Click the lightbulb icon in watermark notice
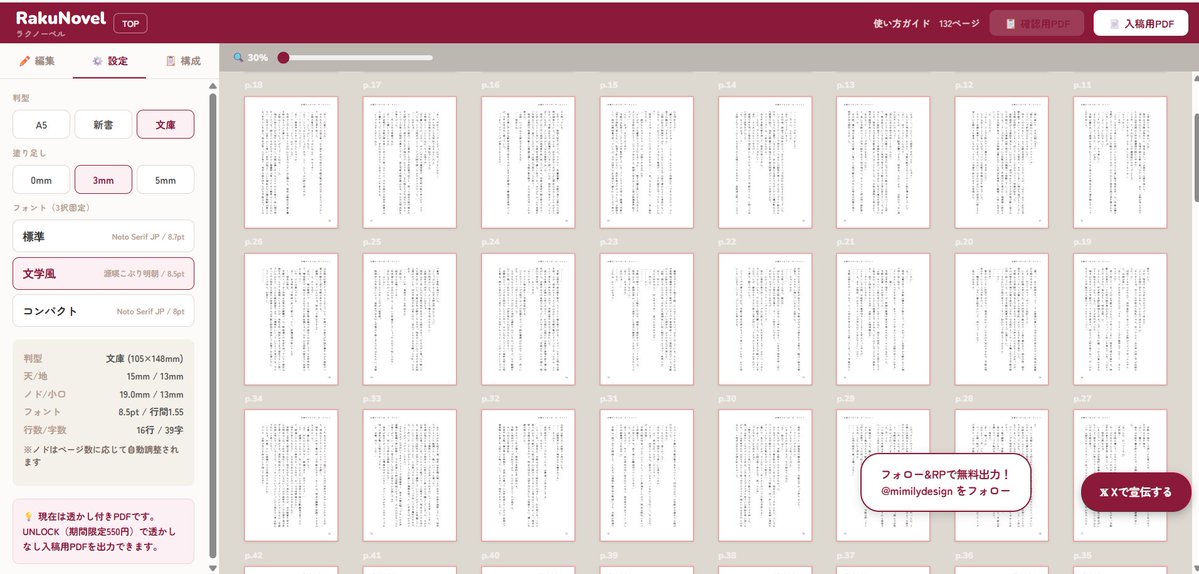This screenshot has height=574, width=1199. coord(28,518)
